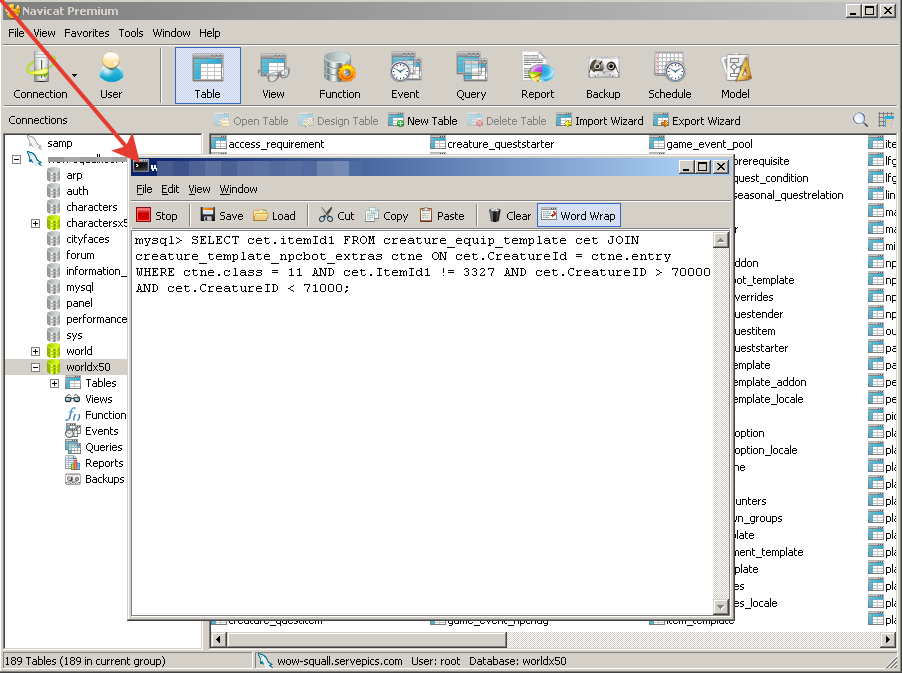This screenshot has width=902, height=673.
Task: Select the samp connection
Action: tap(60, 143)
